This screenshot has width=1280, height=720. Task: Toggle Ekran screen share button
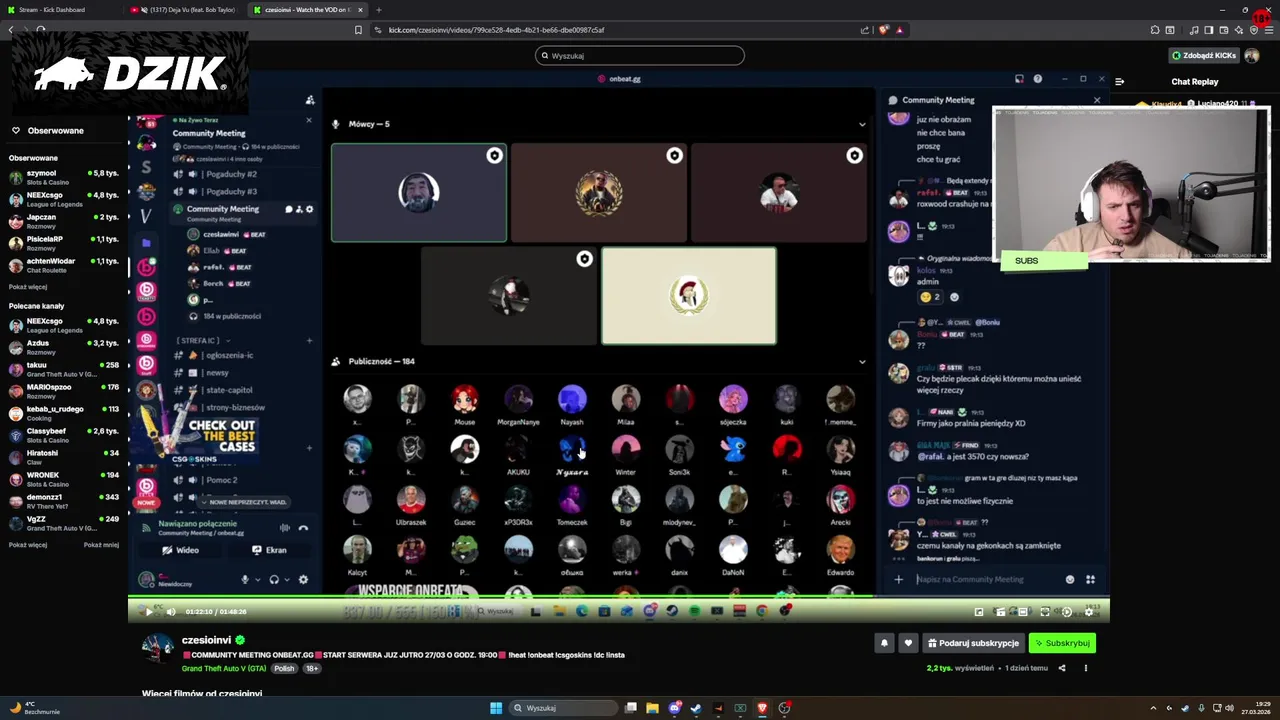[x=269, y=550]
